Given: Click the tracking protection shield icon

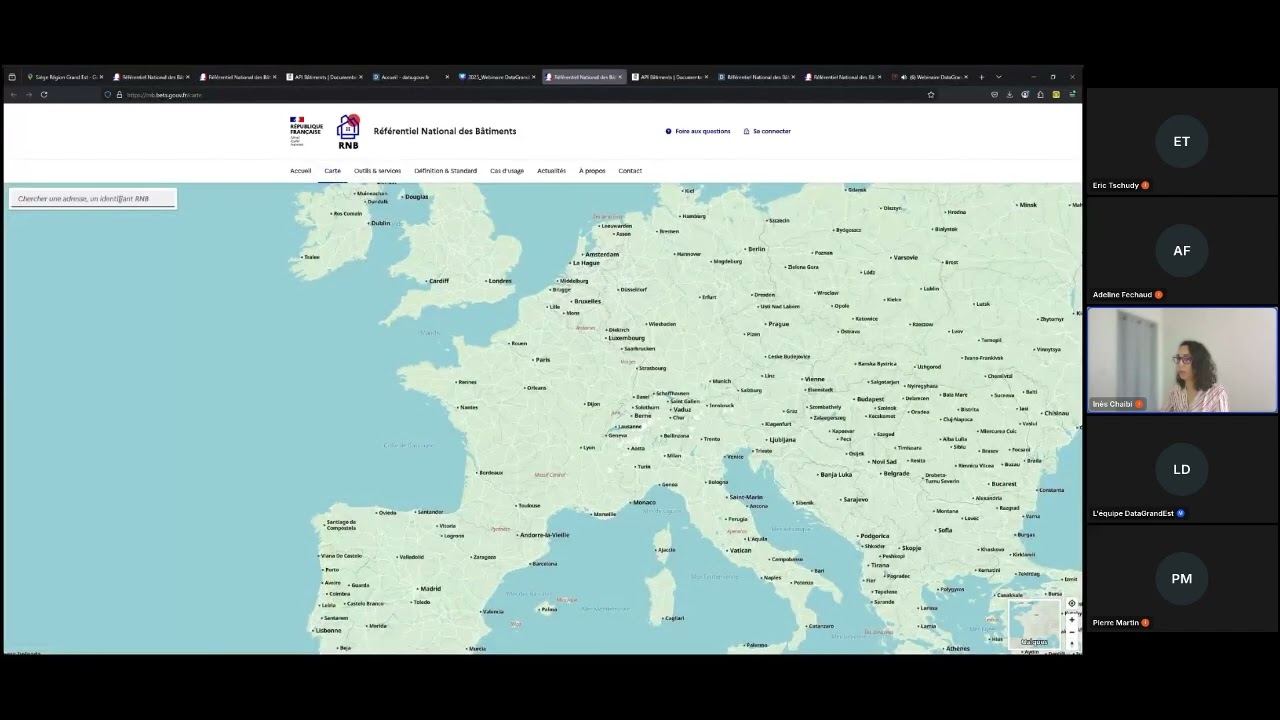Looking at the screenshot, I should [107, 95].
